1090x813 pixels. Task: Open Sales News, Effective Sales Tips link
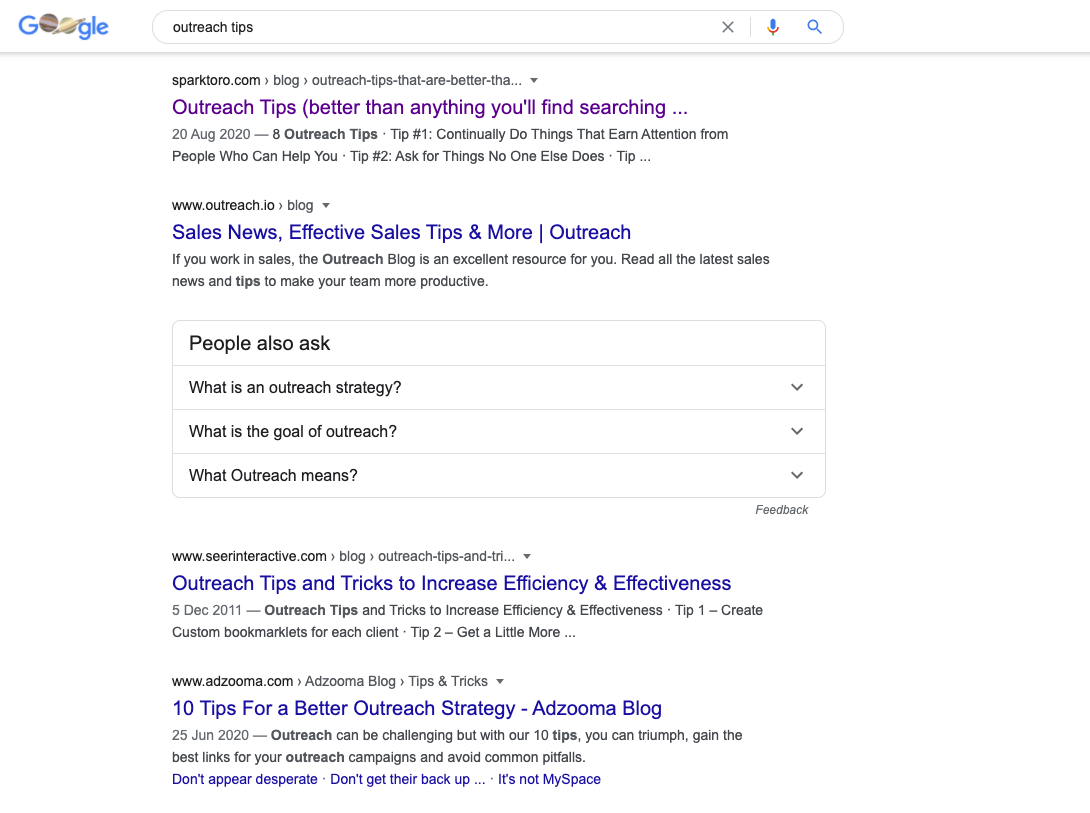pyautogui.click(x=401, y=232)
